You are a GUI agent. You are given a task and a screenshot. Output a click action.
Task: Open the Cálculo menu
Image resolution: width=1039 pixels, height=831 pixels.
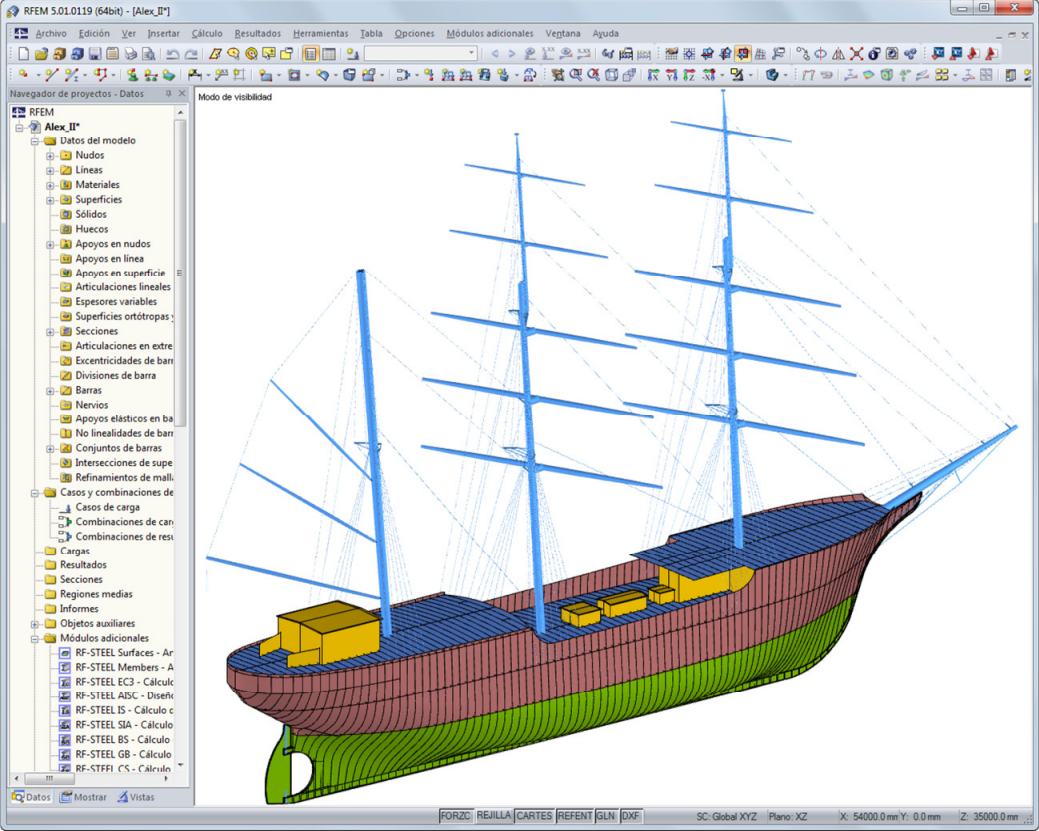click(x=206, y=33)
